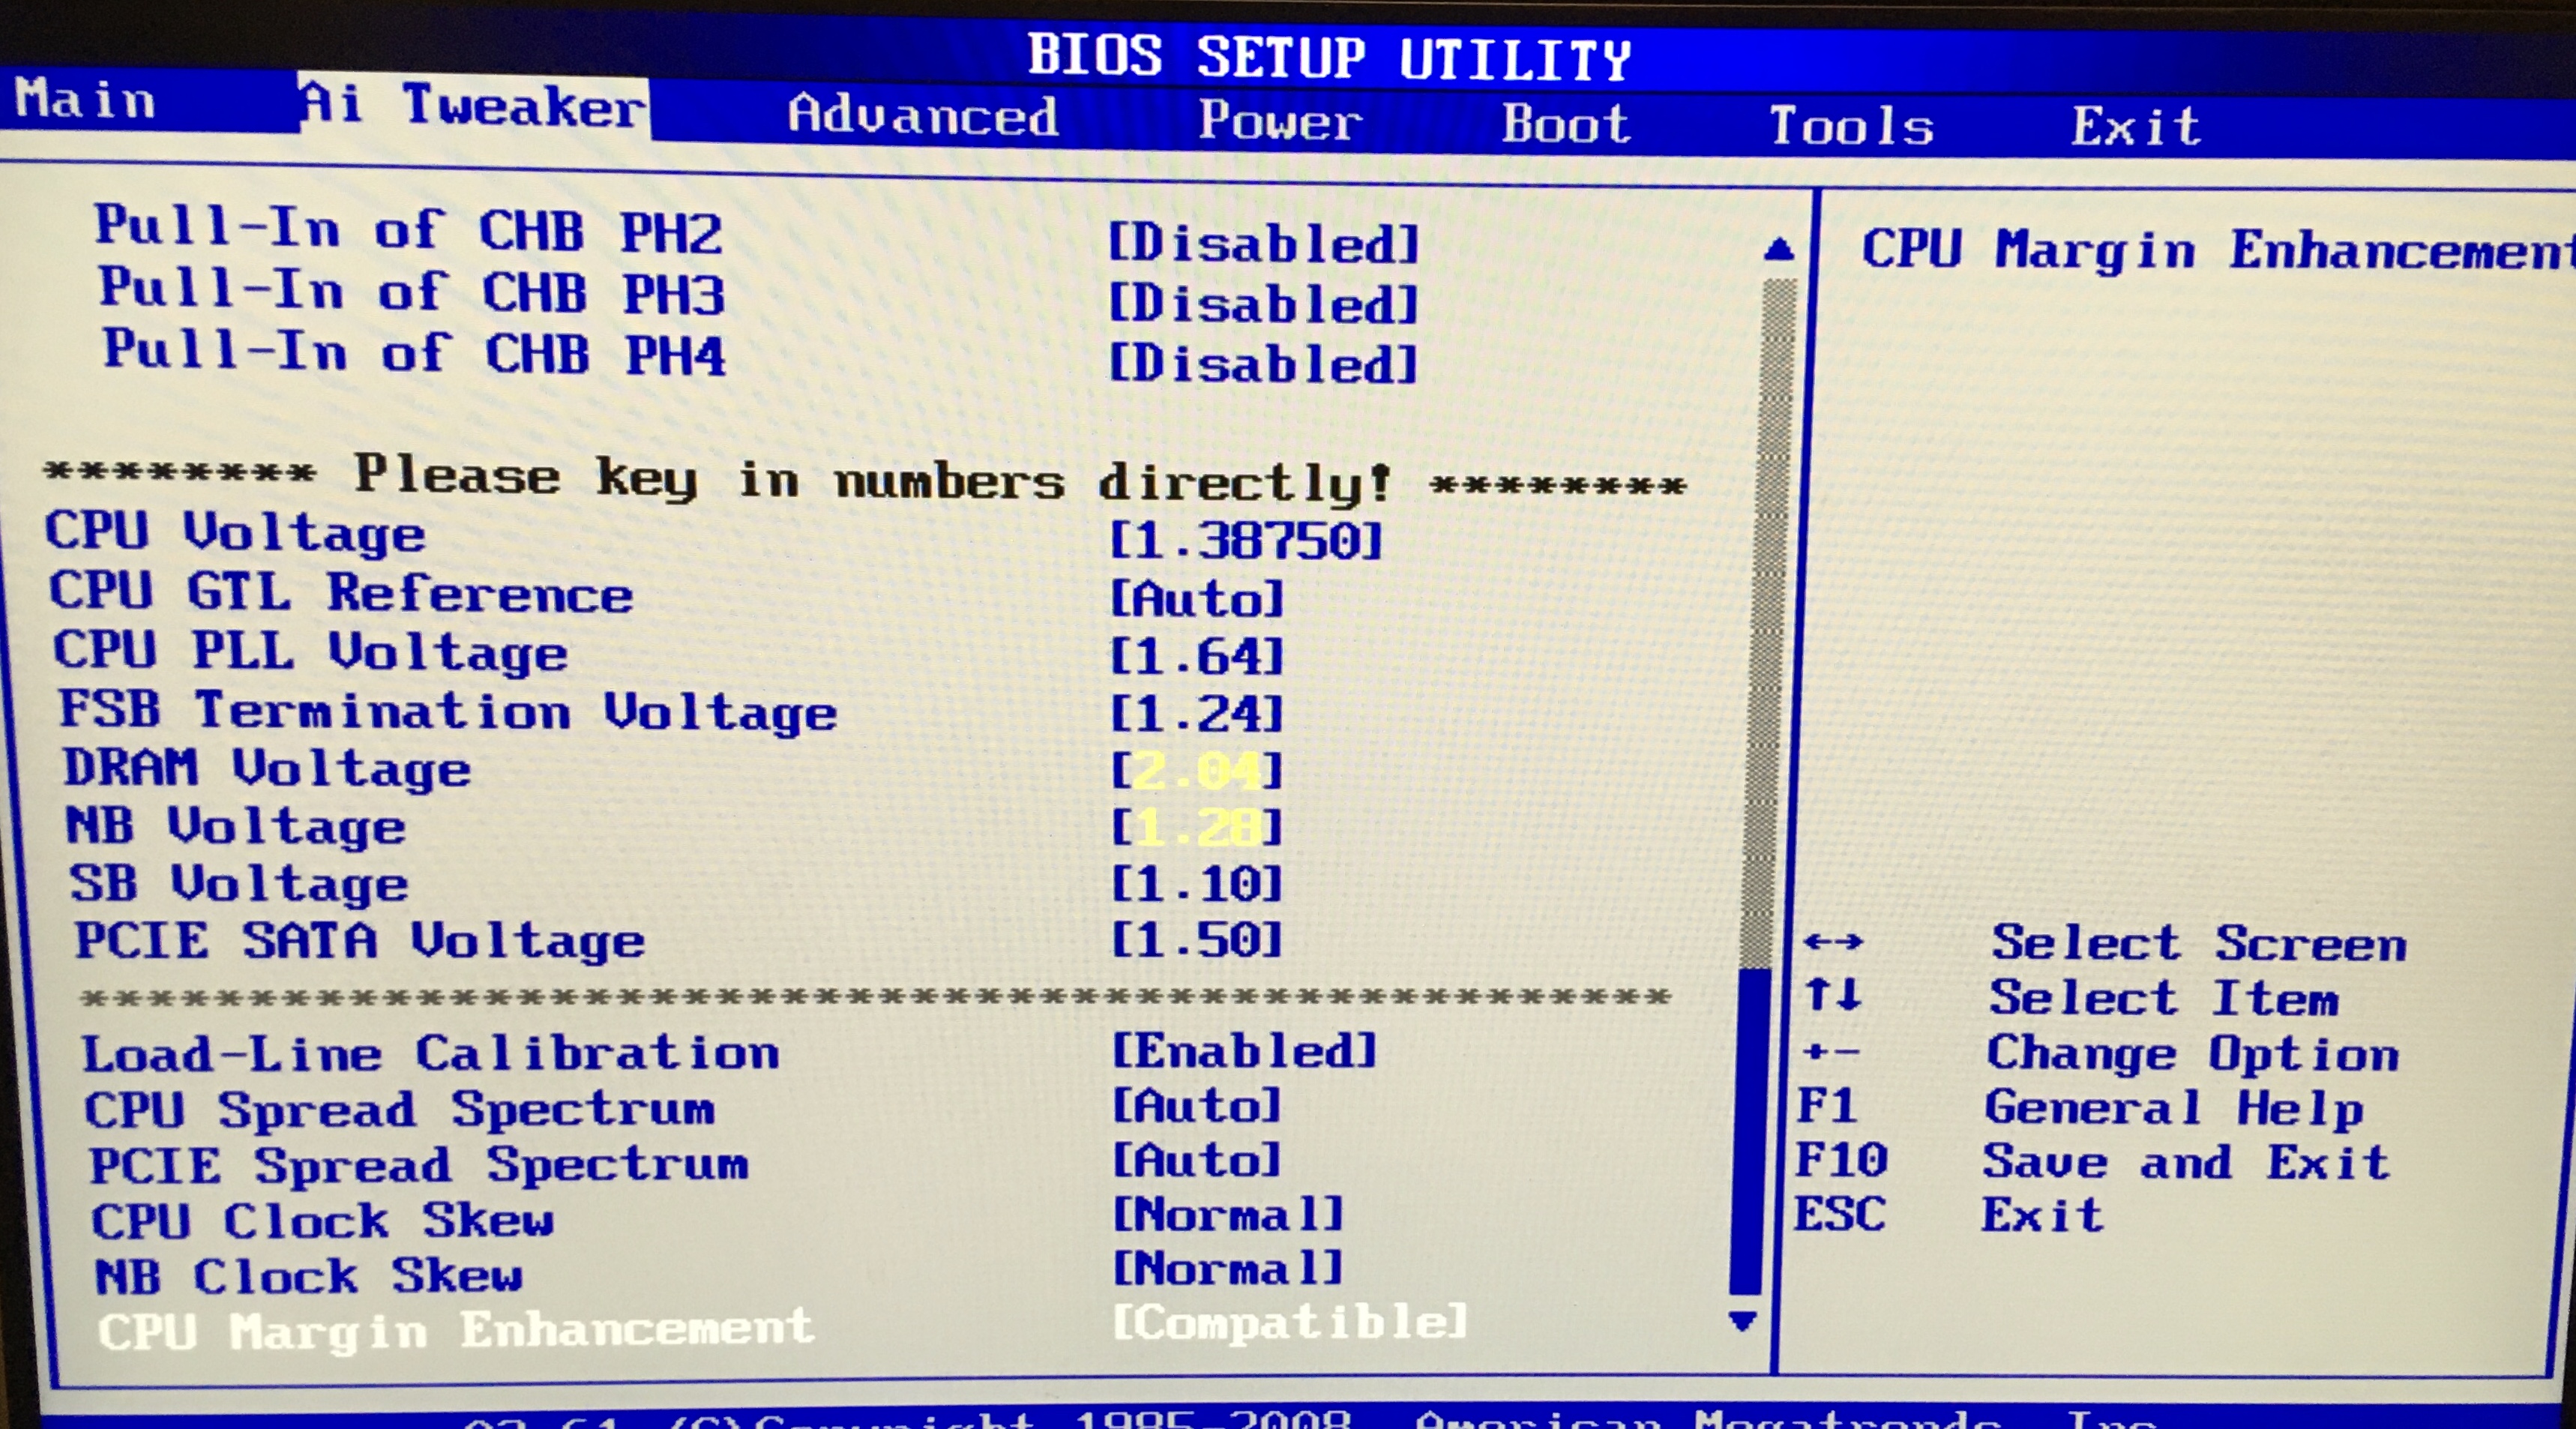The height and width of the screenshot is (1429, 2576).
Task: Click the plus-minus Change Option symbol
Action: (x=1831, y=1052)
